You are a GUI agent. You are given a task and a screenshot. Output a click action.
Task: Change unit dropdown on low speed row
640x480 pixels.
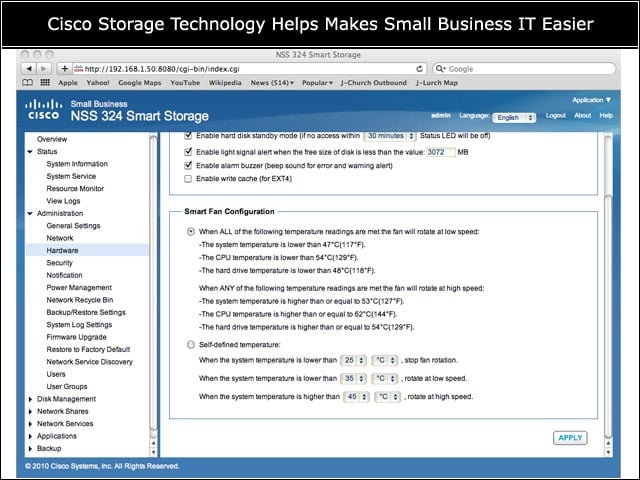[385, 378]
